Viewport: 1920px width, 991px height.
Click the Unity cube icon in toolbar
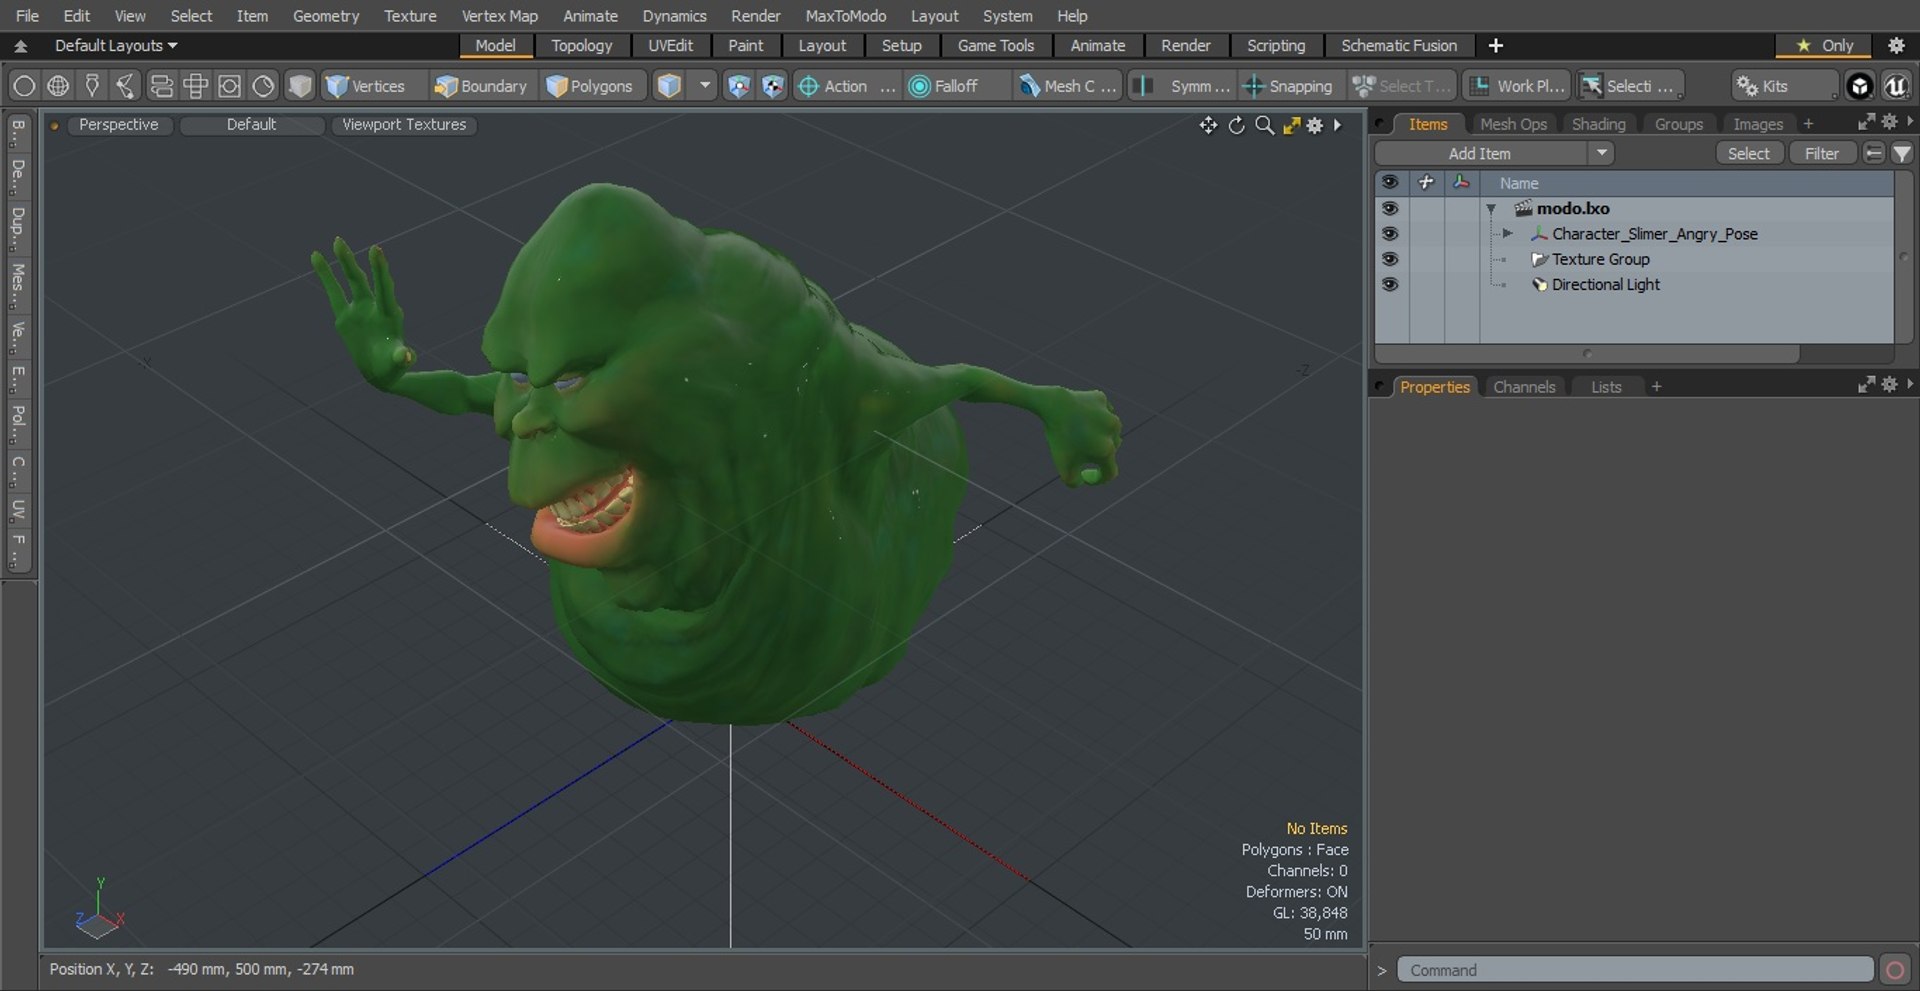(x=1859, y=86)
